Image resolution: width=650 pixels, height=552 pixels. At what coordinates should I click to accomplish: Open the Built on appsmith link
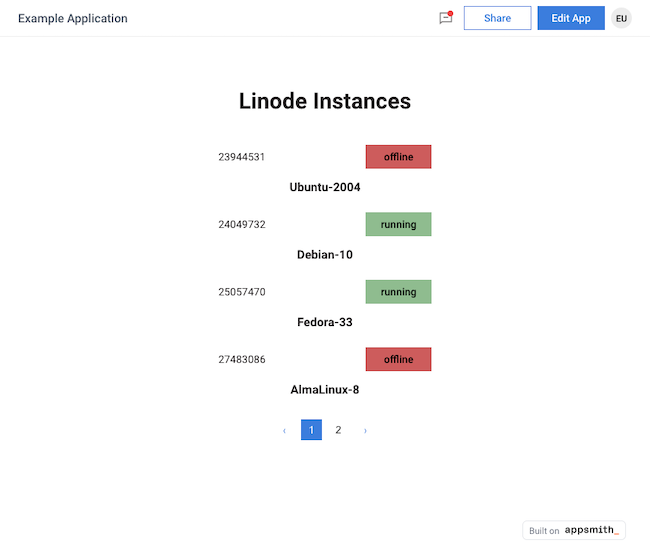point(574,530)
